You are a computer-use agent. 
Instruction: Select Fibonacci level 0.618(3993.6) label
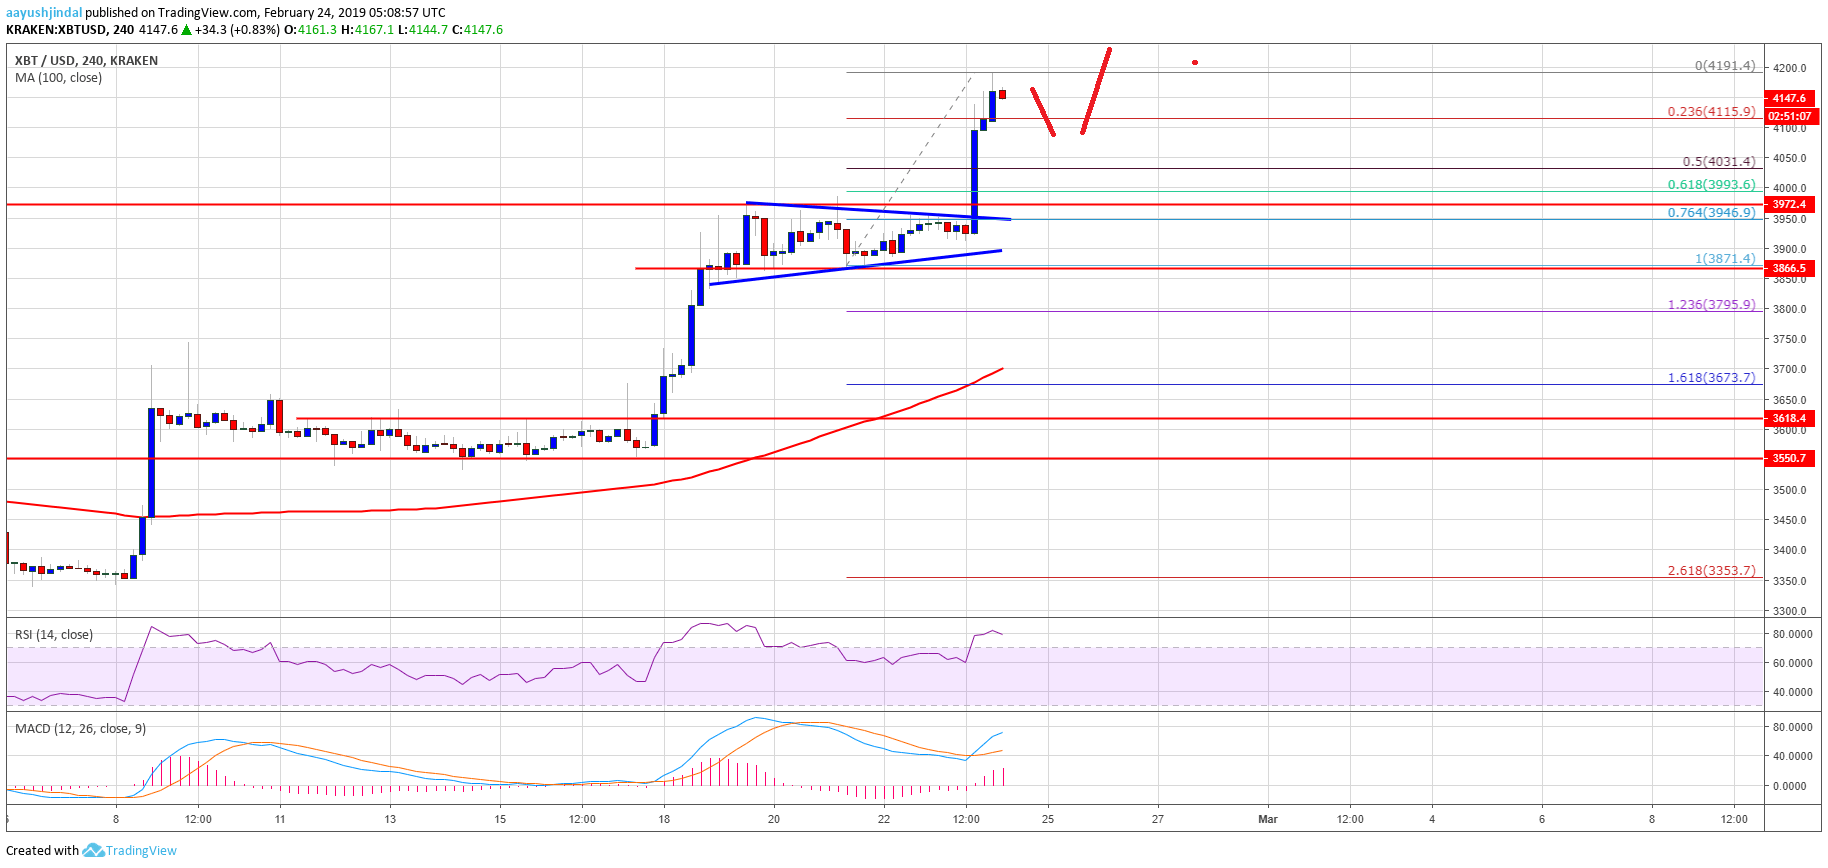tap(1711, 185)
